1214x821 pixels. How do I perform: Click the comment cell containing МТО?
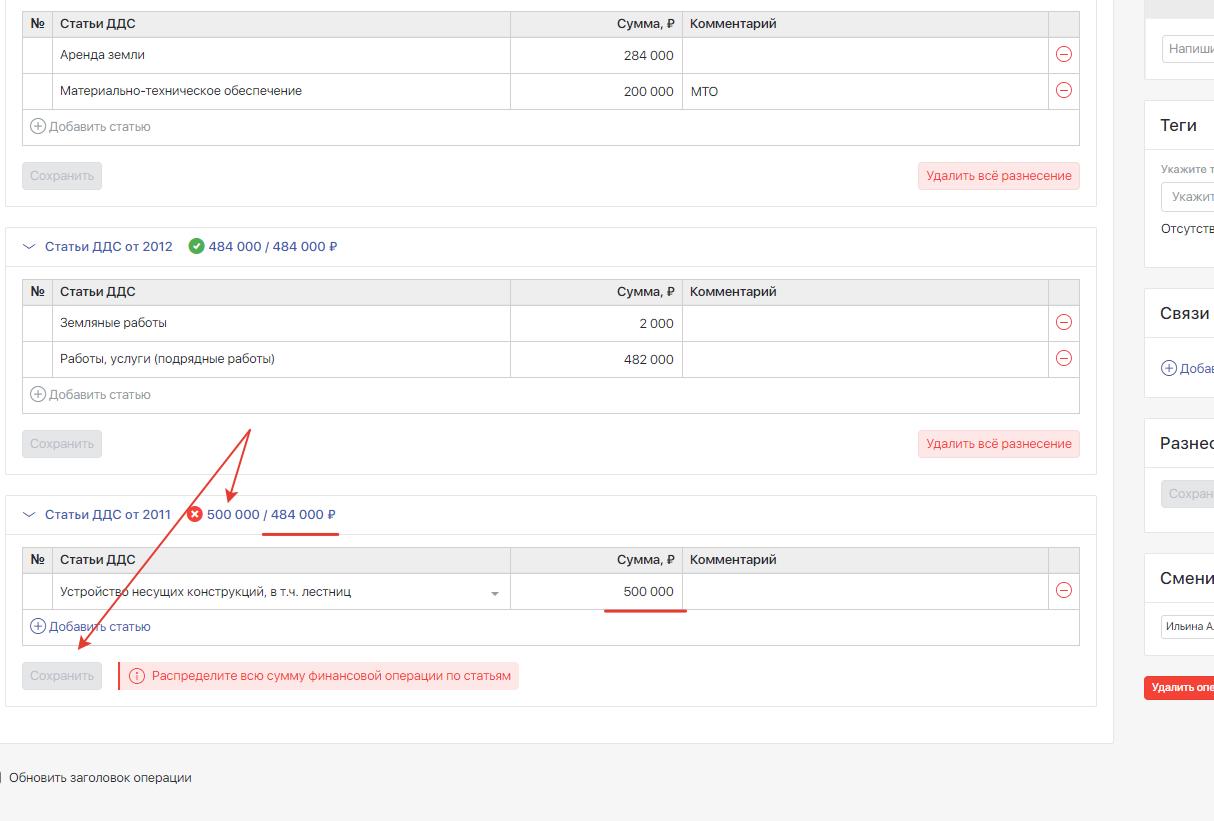[x=864, y=92]
